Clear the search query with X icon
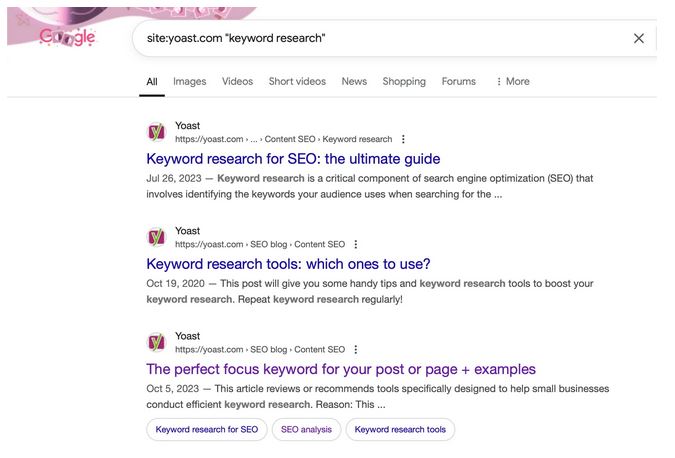This screenshot has height=458, width=675. coord(639,38)
